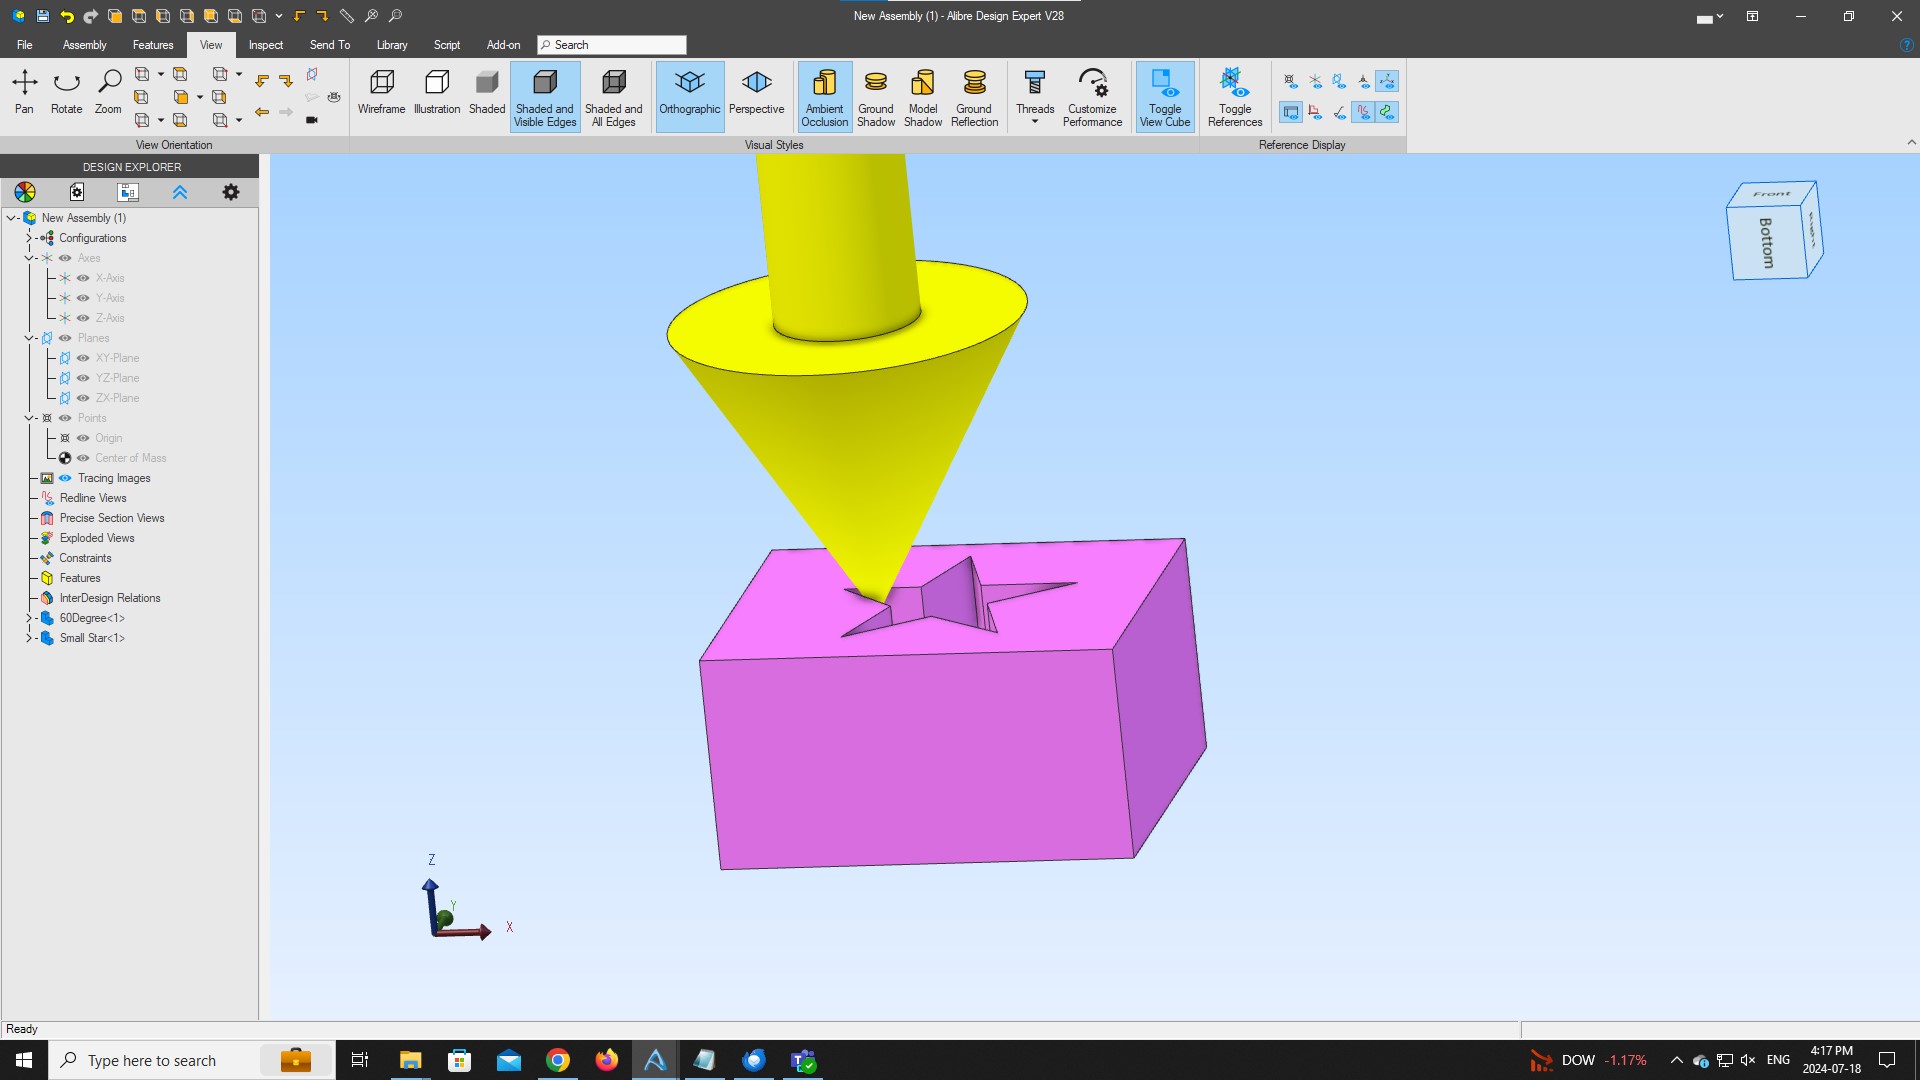Toggle visibility eye for Tracing Images
The width and height of the screenshot is (1920, 1080).
(65, 478)
